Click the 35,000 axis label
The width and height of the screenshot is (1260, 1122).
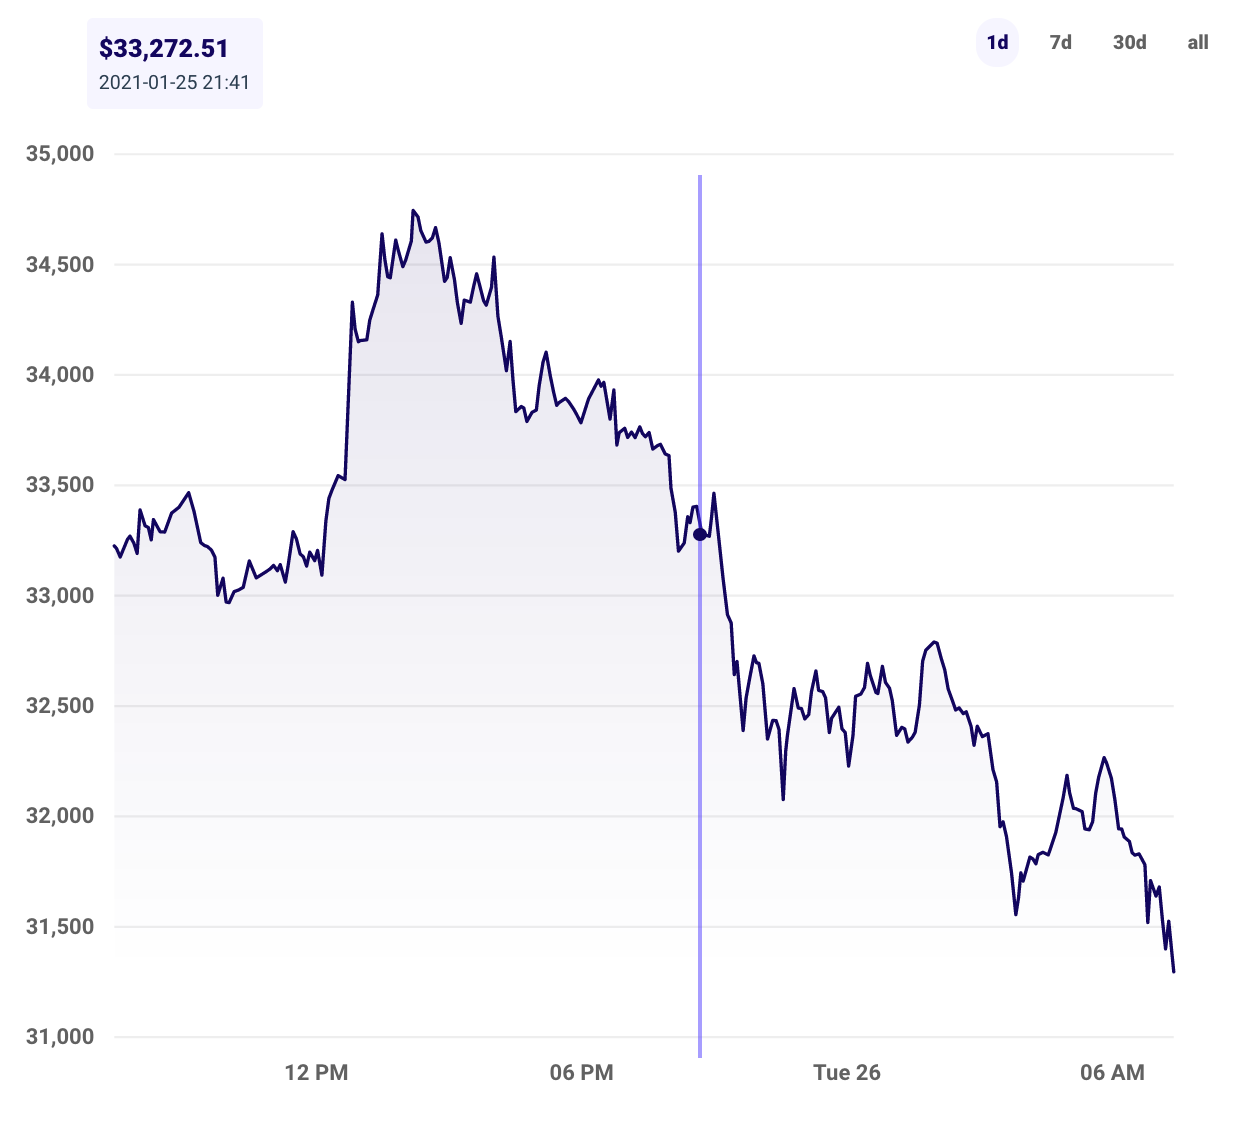[x=62, y=154]
